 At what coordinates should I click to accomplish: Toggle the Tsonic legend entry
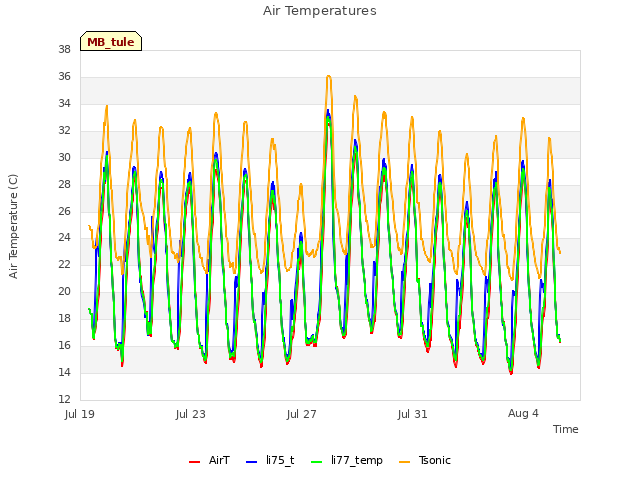pyautogui.click(x=425, y=460)
